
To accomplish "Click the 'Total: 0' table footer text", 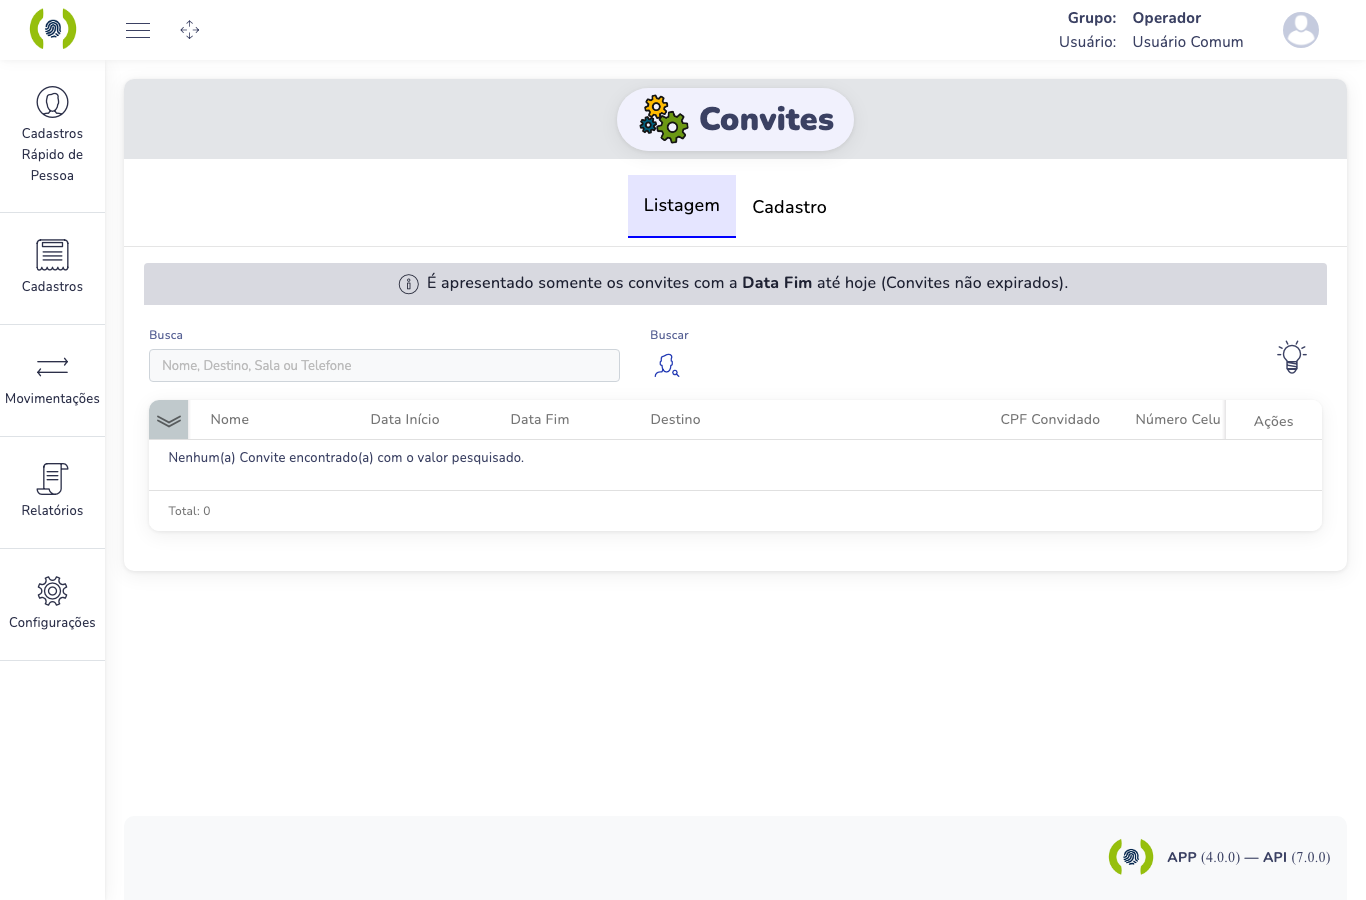I will 190,511.
